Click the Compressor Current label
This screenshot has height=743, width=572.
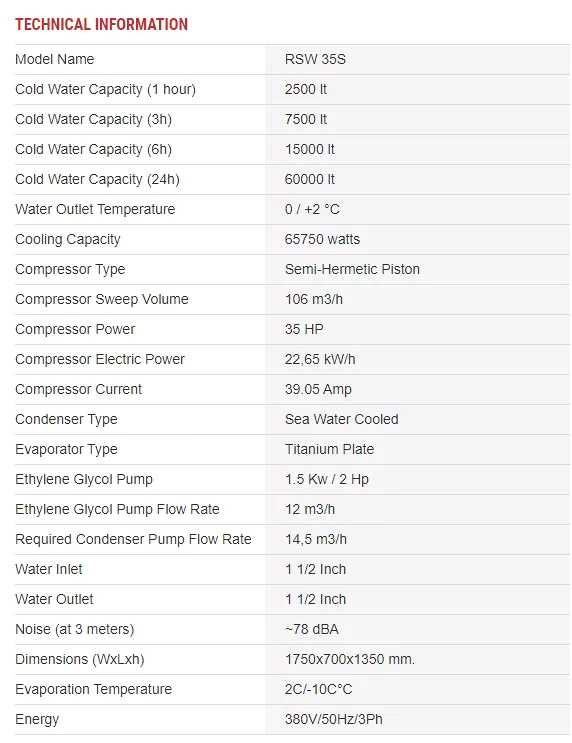point(79,389)
